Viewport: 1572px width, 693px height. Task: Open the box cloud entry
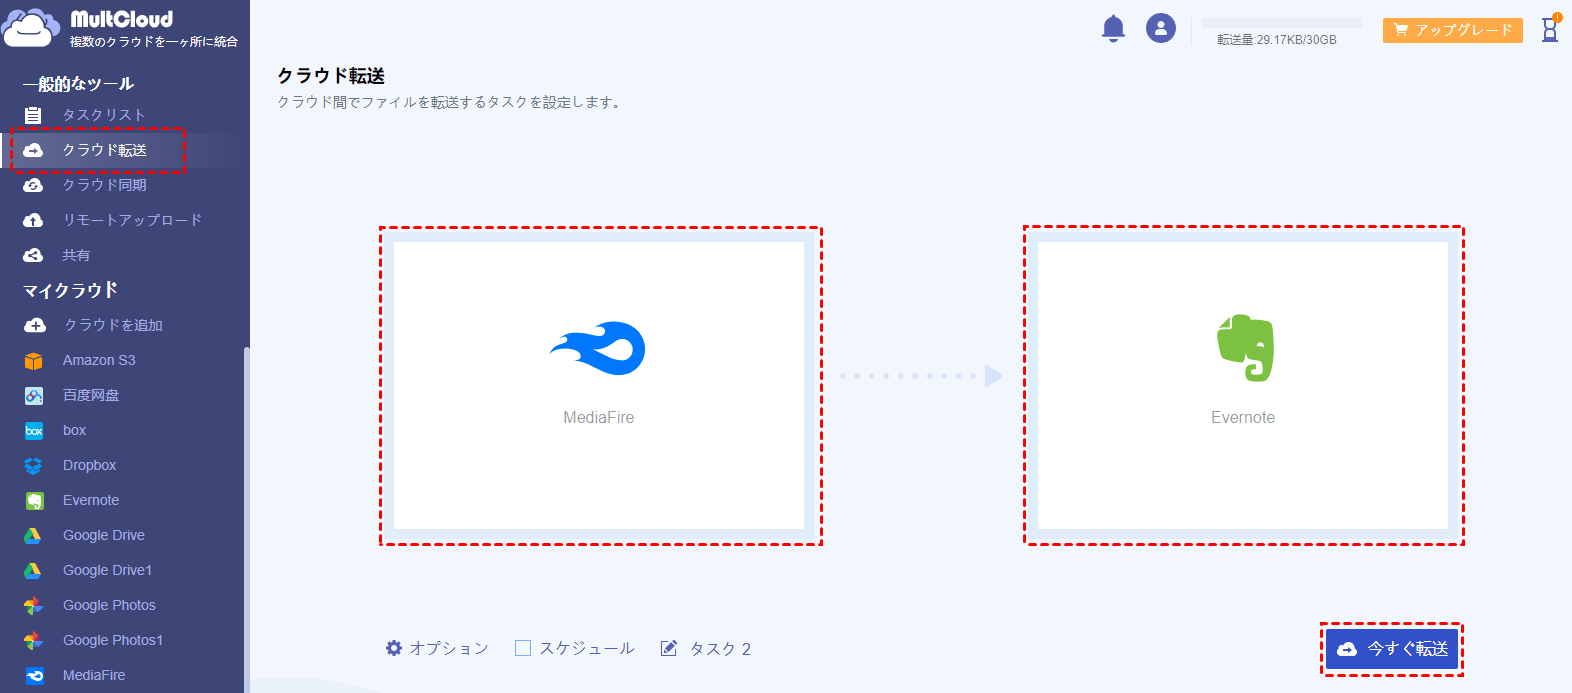[75, 430]
